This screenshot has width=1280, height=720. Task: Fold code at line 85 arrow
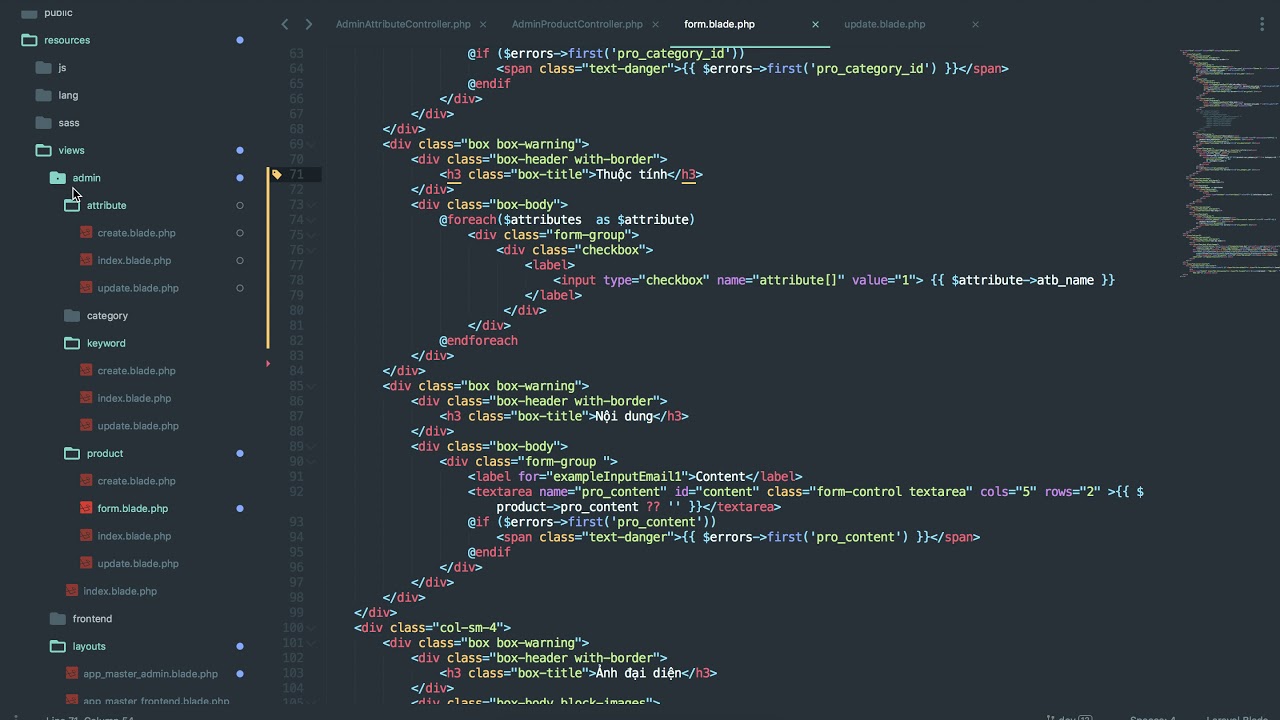[311, 386]
